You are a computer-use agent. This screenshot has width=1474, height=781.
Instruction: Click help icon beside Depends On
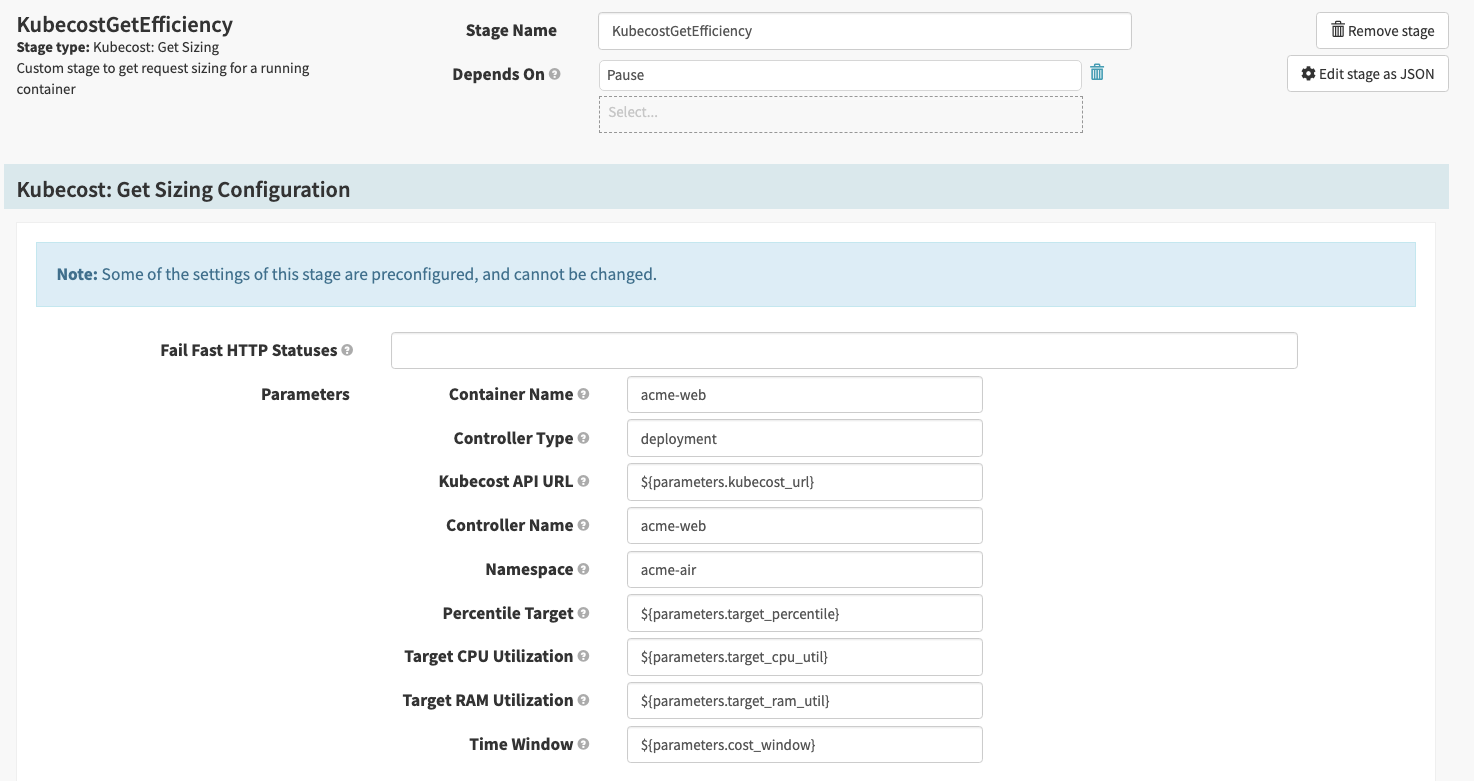[555, 74]
